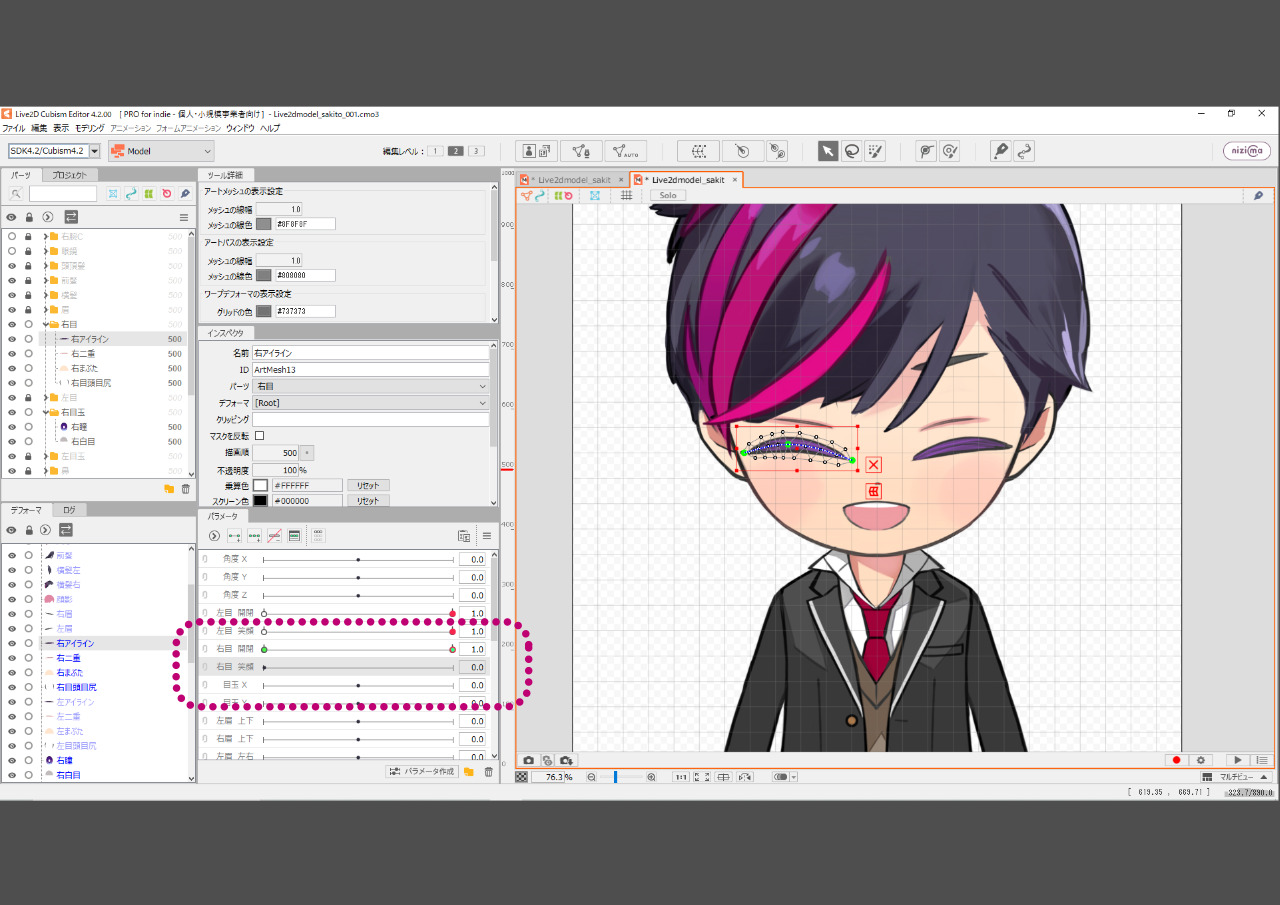Click the add two keys parameter icon
Screen dimensions: 1280x905
234,536
